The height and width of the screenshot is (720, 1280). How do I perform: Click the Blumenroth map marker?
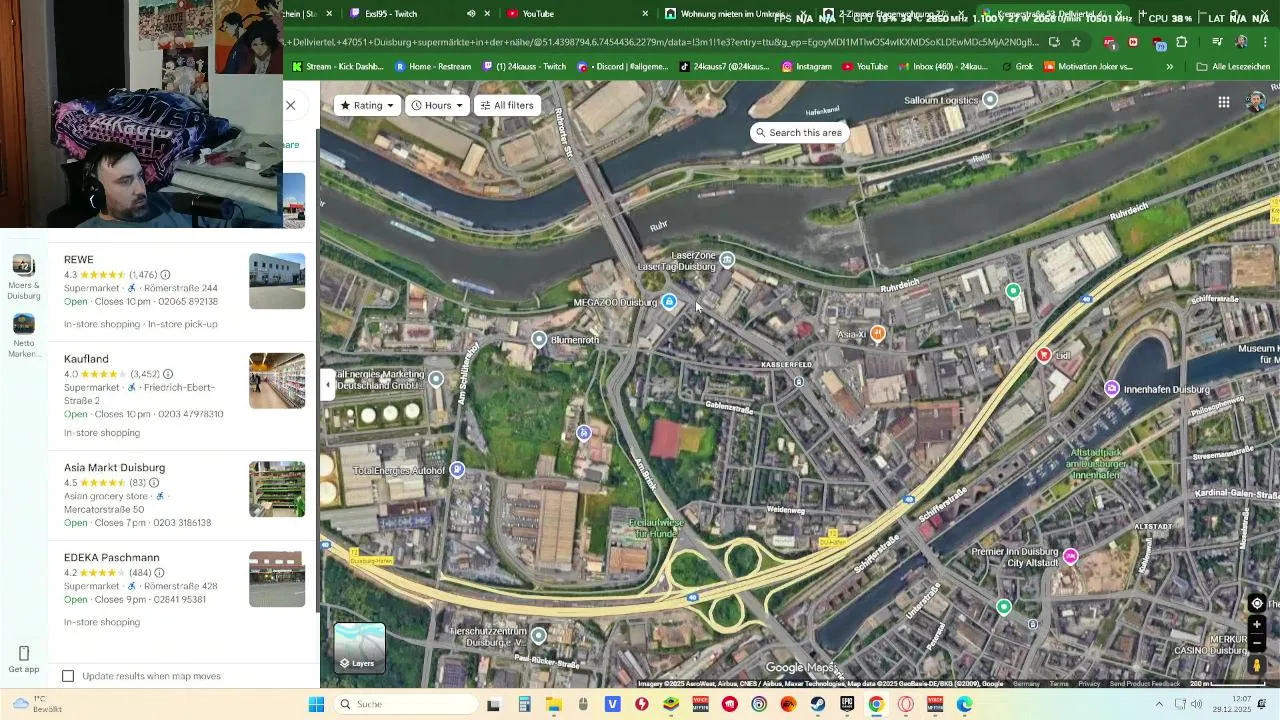[539, 340]
